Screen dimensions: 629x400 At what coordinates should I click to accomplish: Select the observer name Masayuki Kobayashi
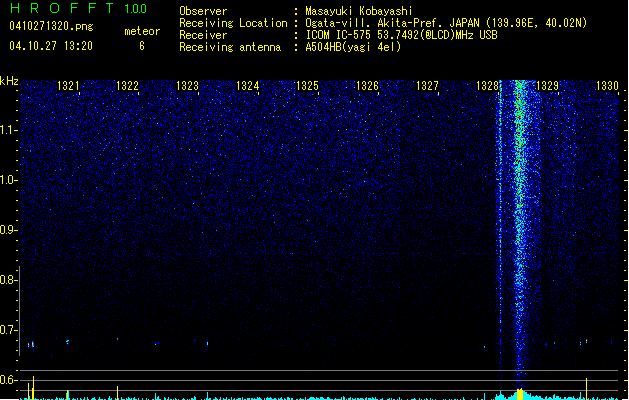359,11
